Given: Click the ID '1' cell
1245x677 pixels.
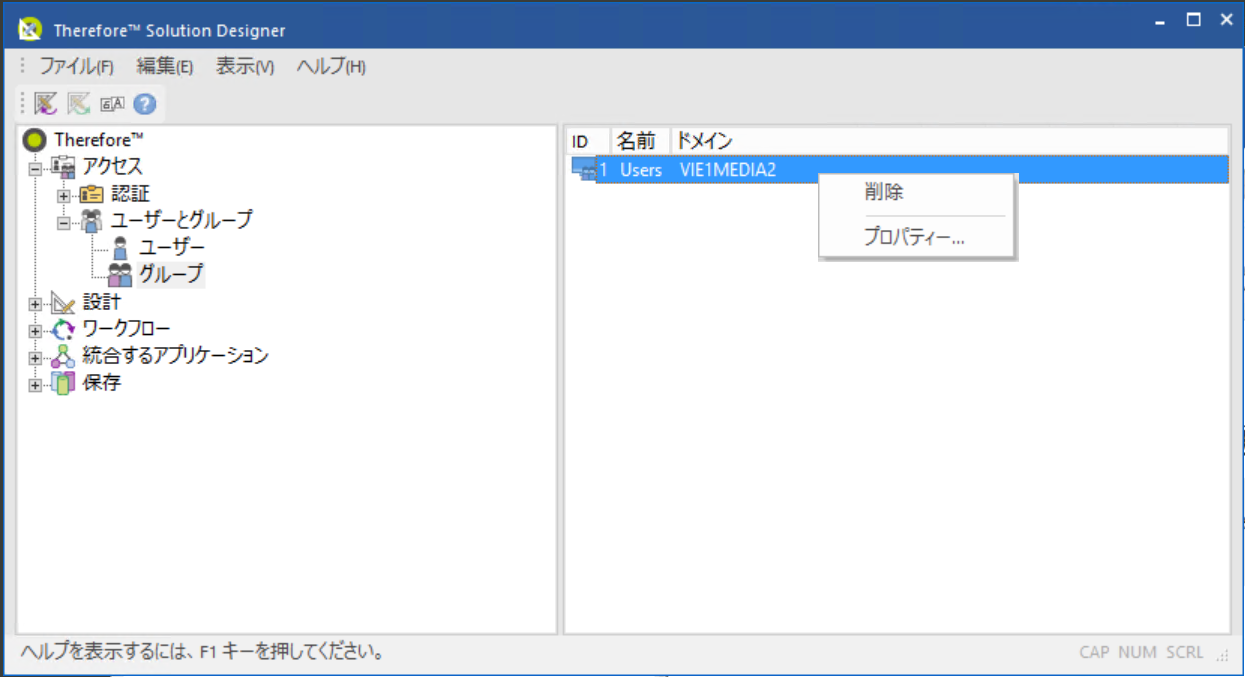Looking at the screenshot, I should click(x=604, y=170).
